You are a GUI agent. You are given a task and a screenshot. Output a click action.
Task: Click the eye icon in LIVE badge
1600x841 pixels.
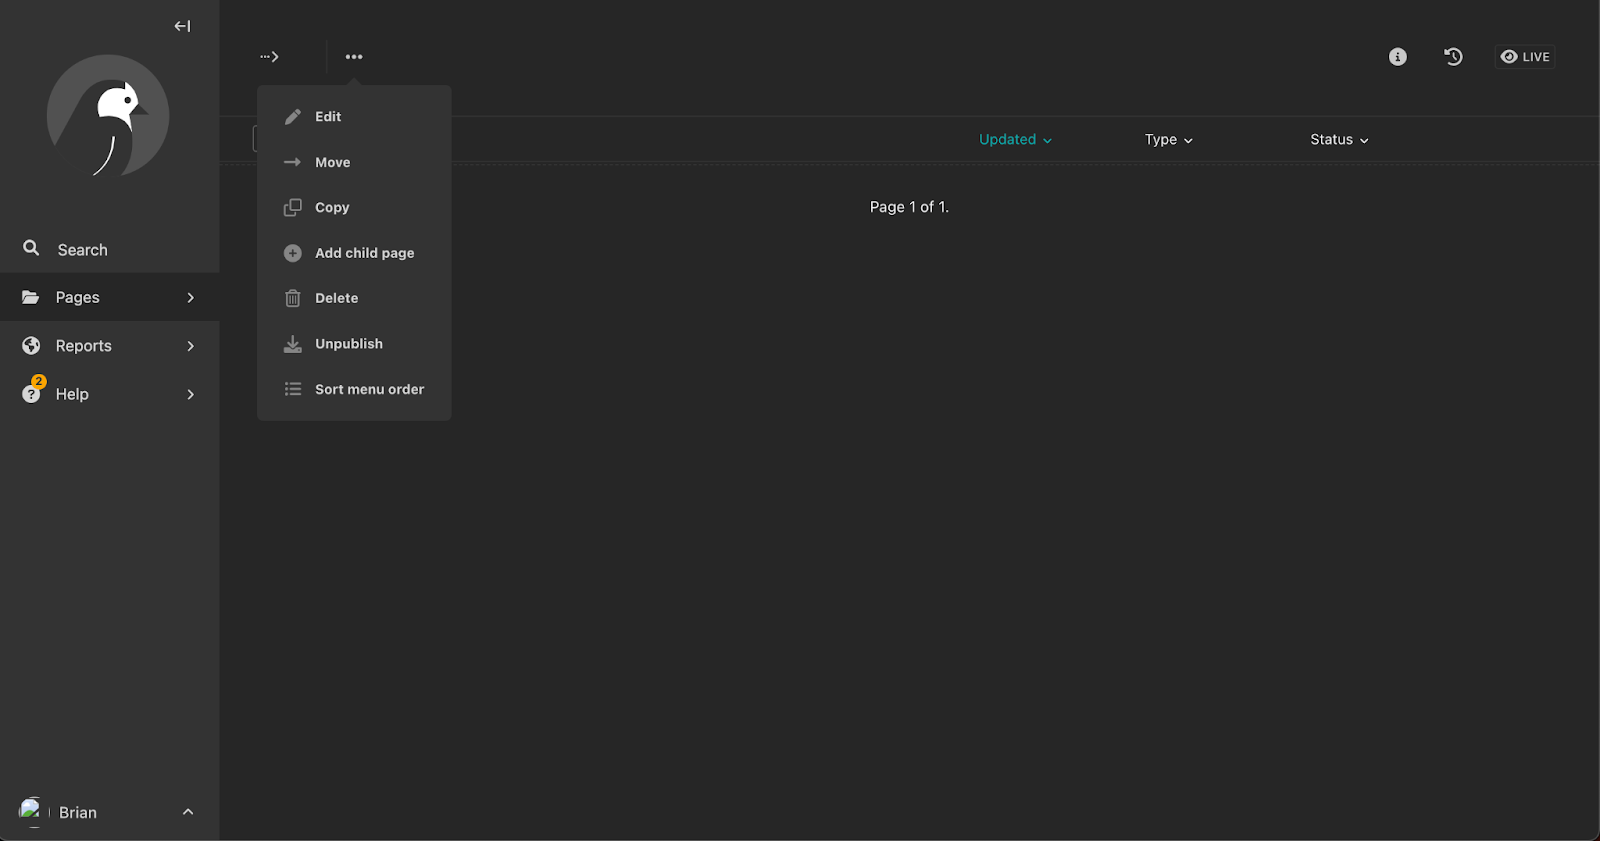[x=1509, y=57]
